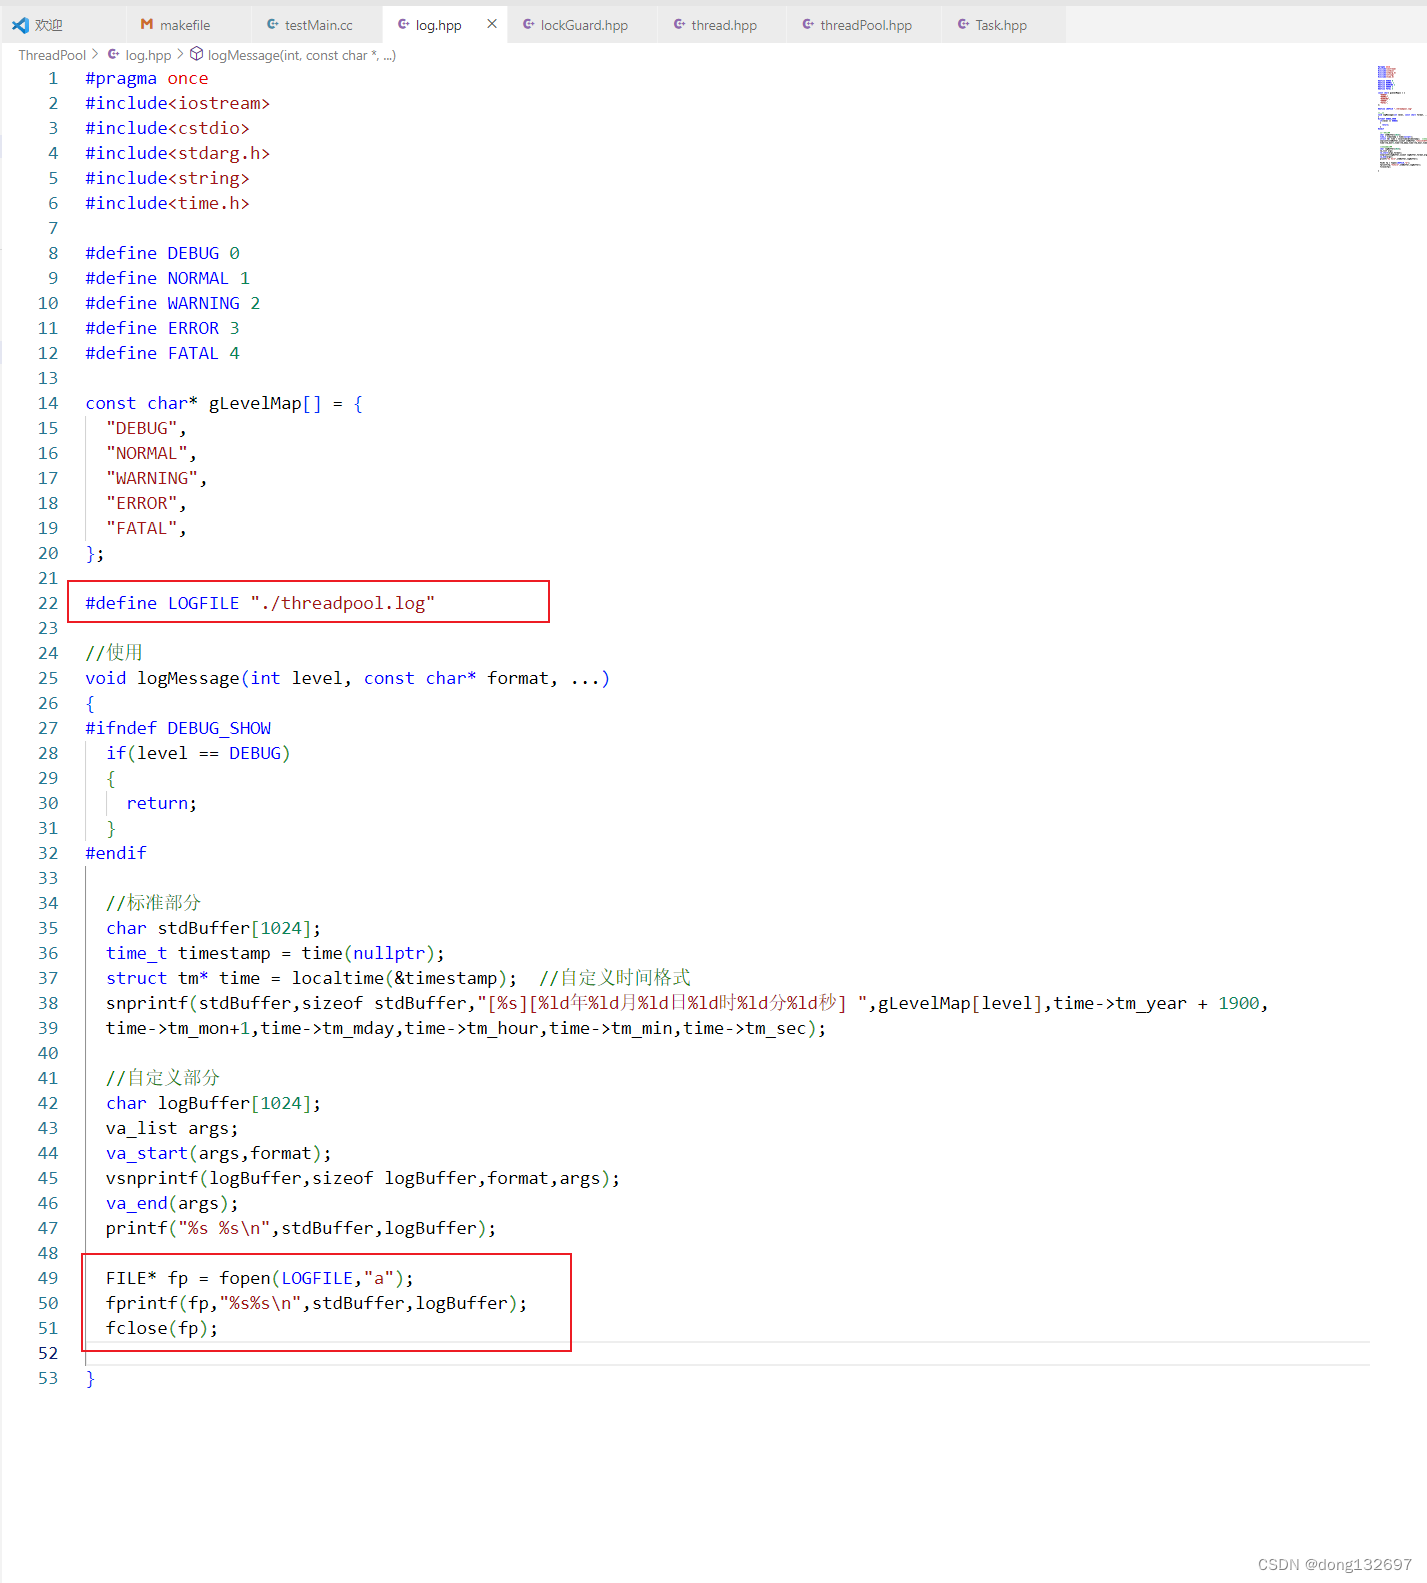Click on 'char stdBuffer[1024];' line
The width and height of the screenshot is (1427, 1583).
214,928
